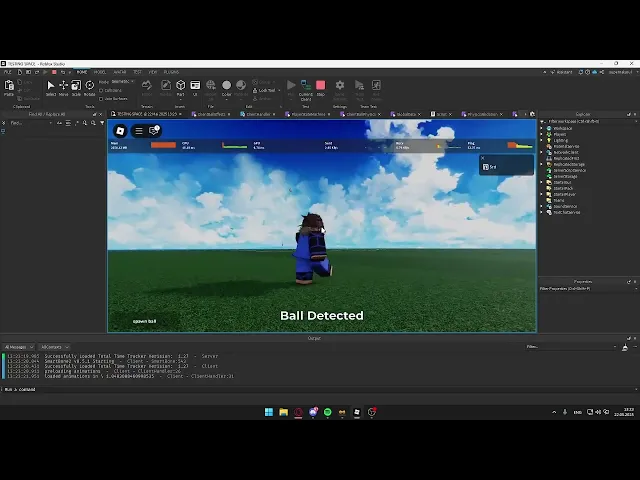Stop the running playtest
This screenshot has height=480, width=640.
(x=321, y=85)
